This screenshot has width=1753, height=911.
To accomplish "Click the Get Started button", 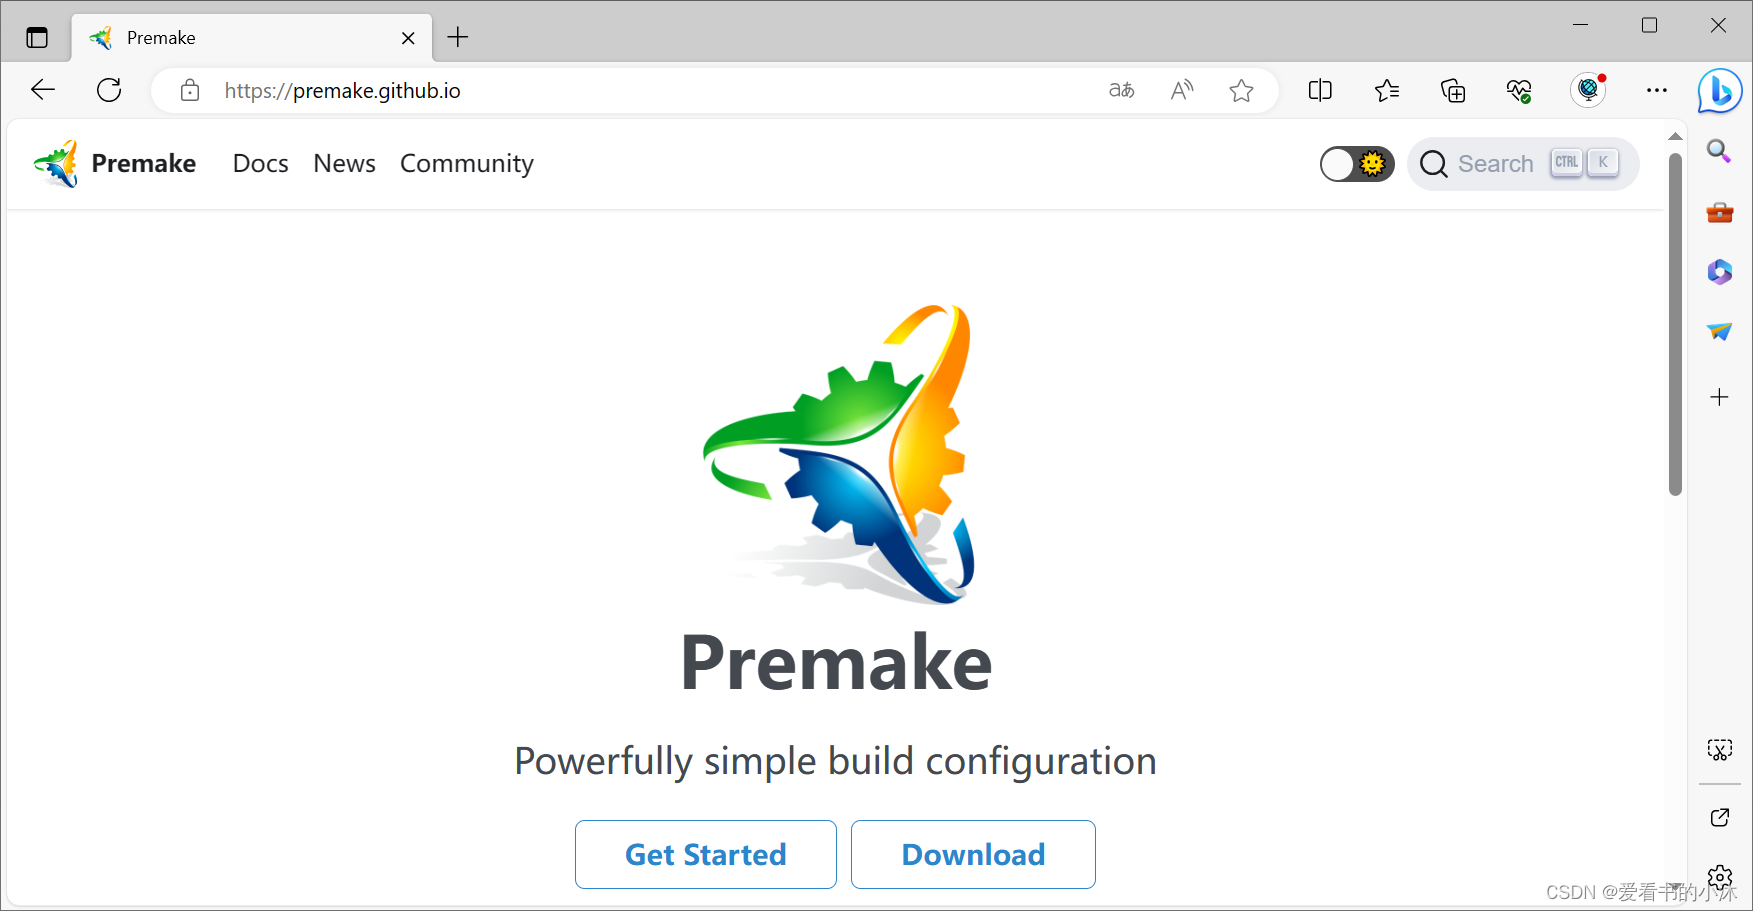I will pyautogui.click(x=706, y=855).
